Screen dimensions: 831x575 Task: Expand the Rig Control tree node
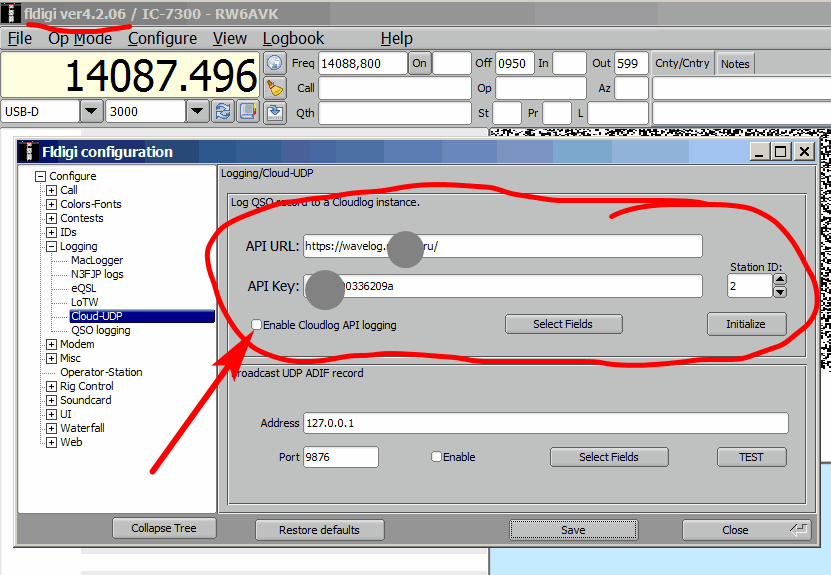(x=51, y=386)
